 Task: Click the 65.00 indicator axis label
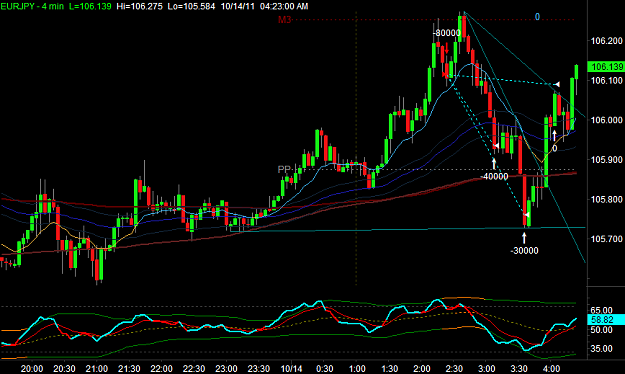click(x=601, y=310)
